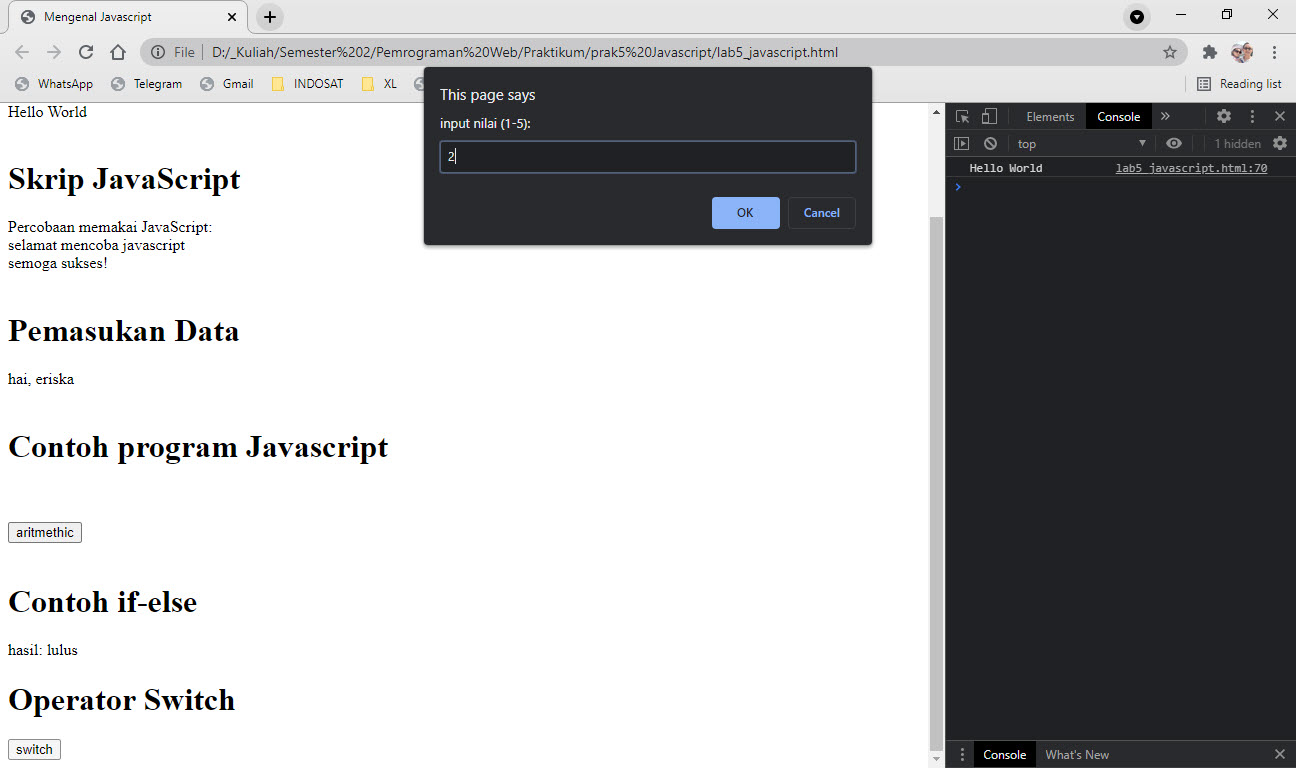
Task: Open the 'top' execution context dropdown
Action: coord(1080,143)
